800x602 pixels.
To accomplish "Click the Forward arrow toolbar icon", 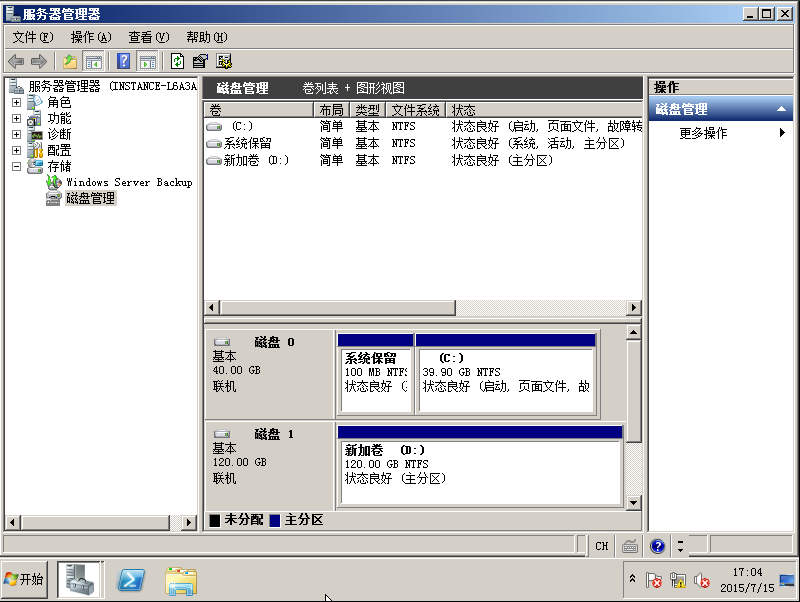I will [39, 62].
